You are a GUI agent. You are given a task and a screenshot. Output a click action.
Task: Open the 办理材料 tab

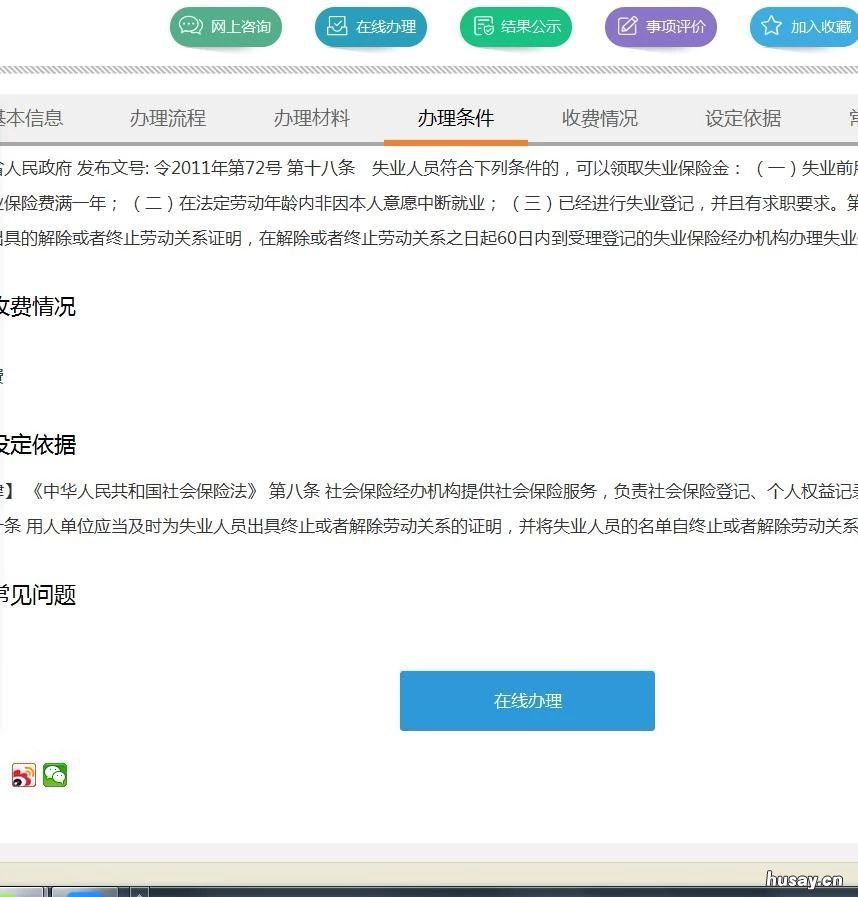pyautogui.click(x=311, y=118)
